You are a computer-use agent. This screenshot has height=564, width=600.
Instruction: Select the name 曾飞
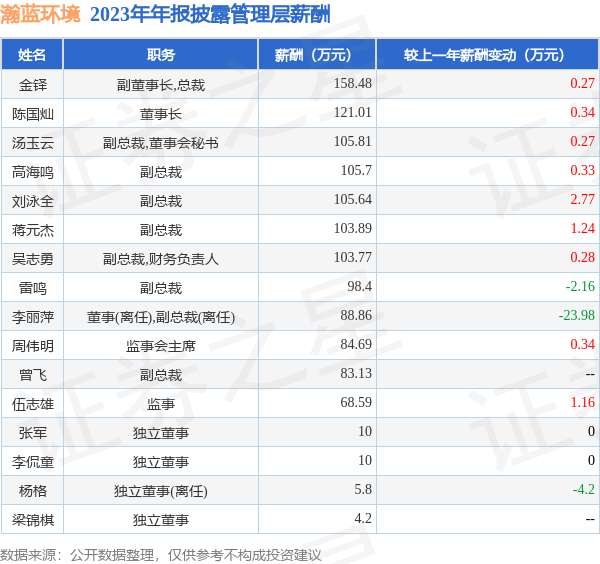(x=33, y=375)
